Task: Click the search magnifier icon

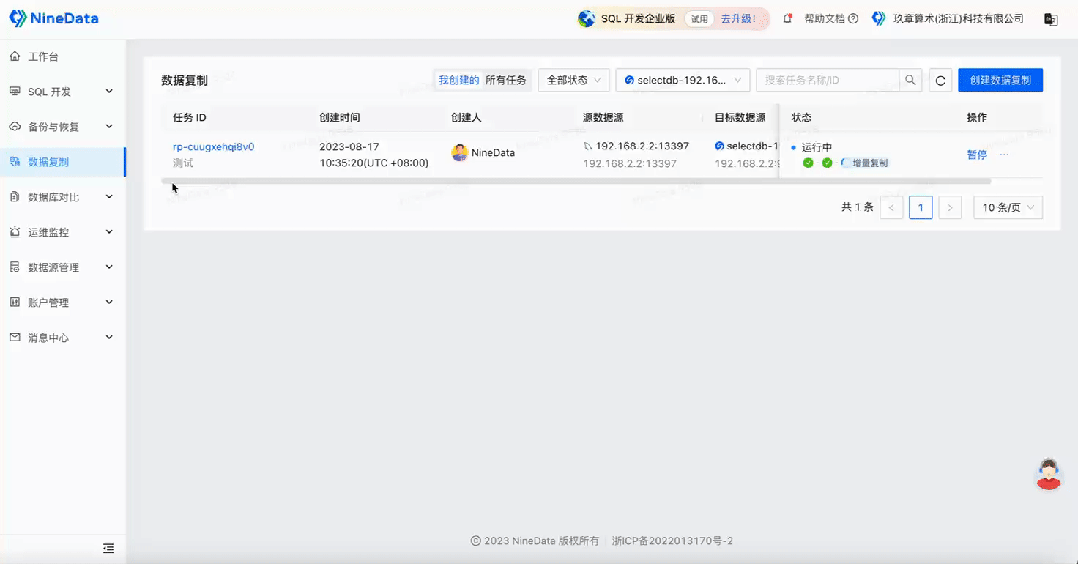Action: click(x=910, y=80)
